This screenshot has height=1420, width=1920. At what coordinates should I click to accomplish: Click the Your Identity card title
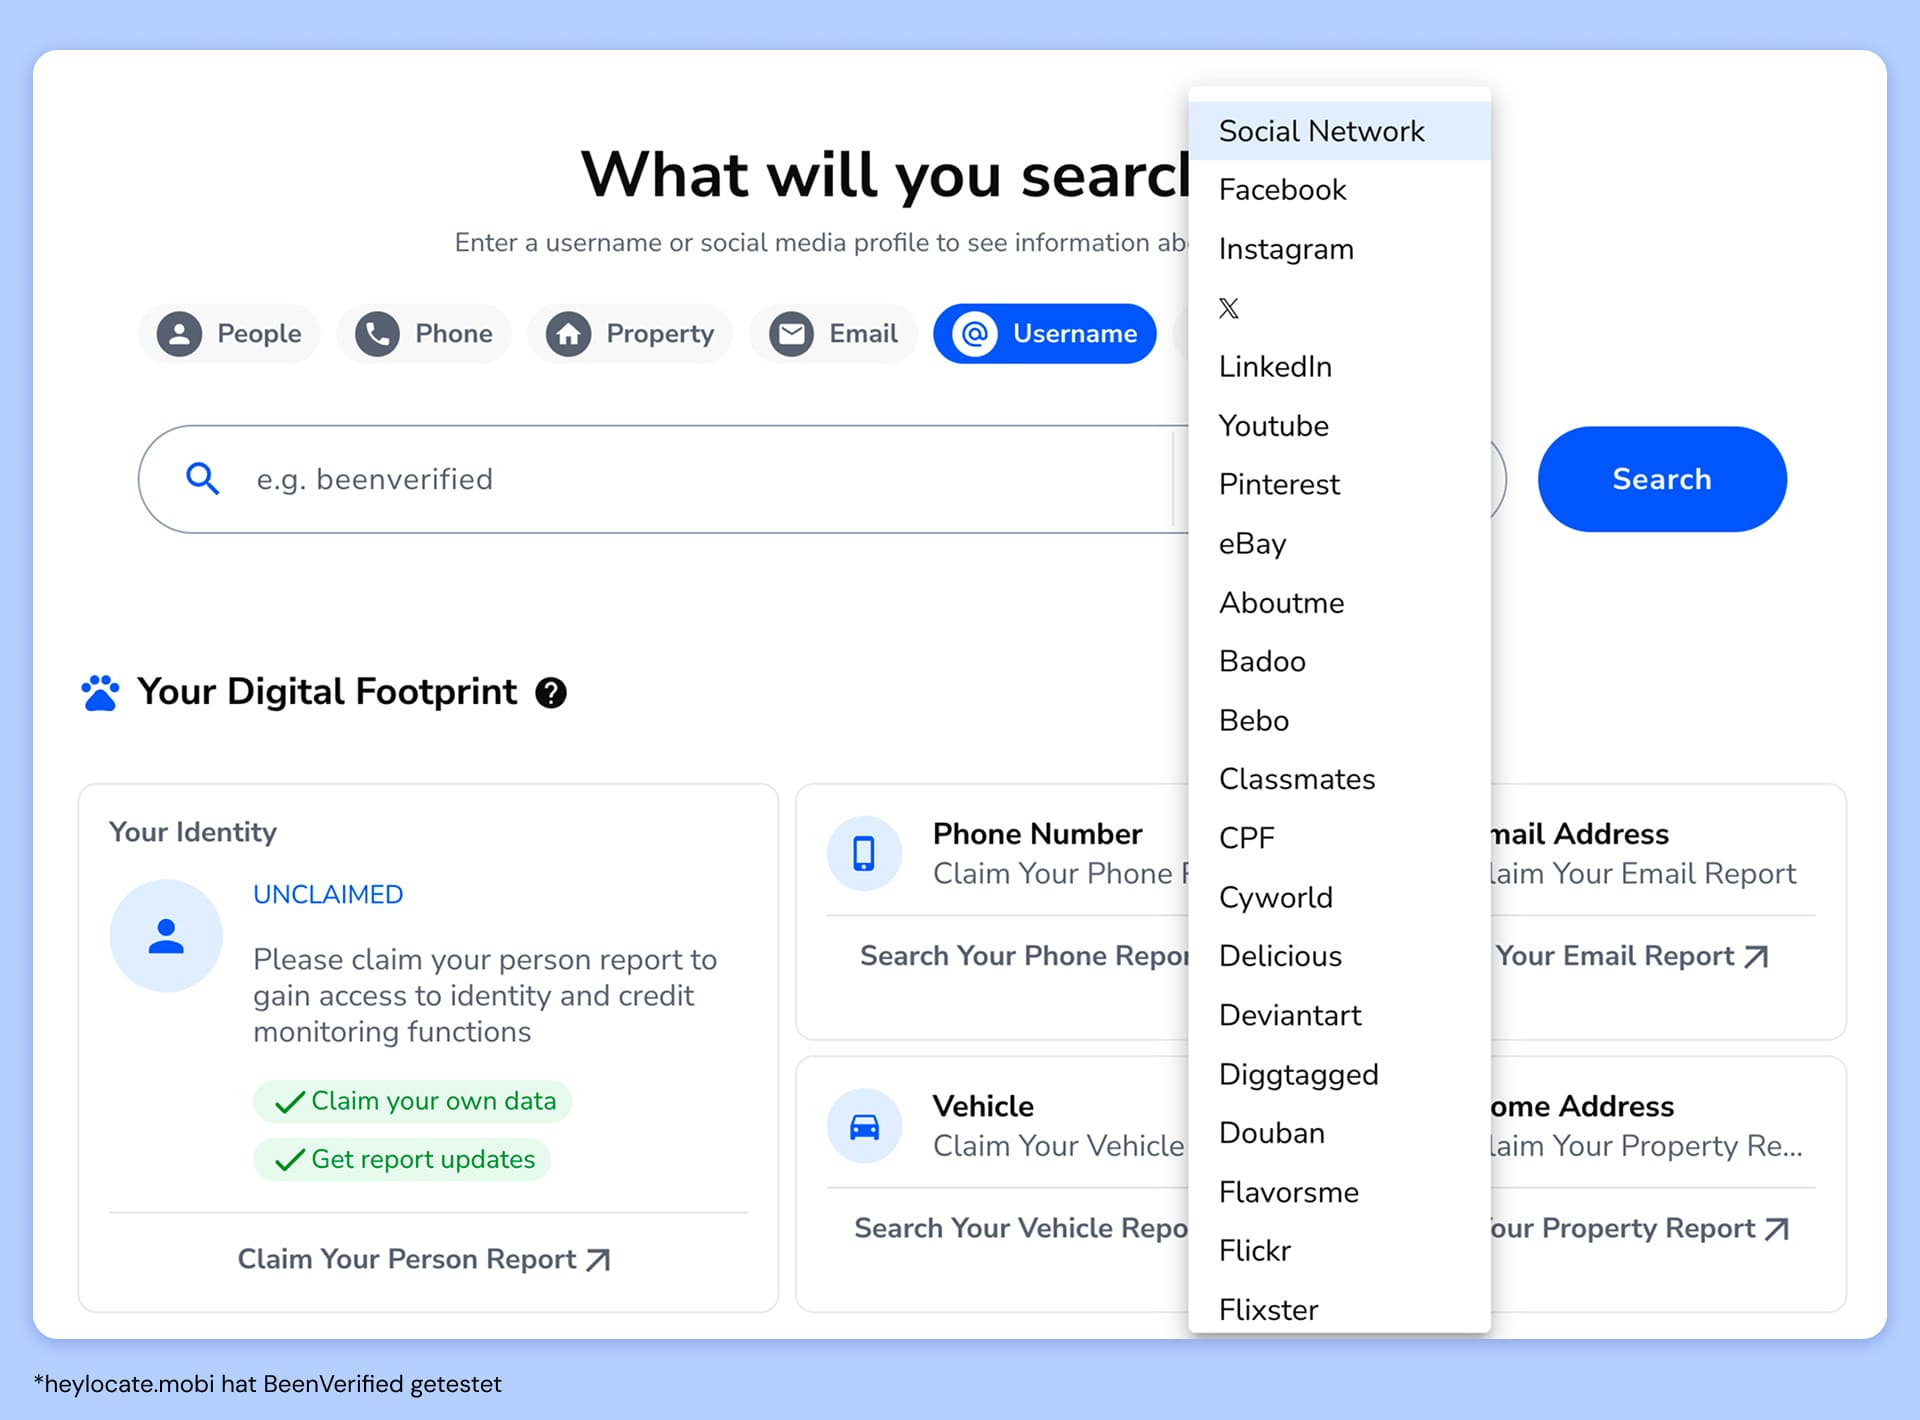coord(193,832)
